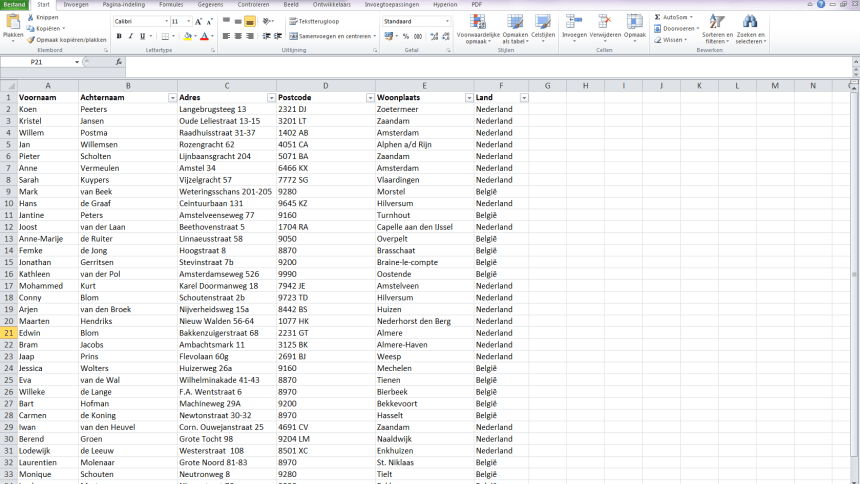Toggle bold formatting
Screen dimensions: 860x484
tap(118, 36)
